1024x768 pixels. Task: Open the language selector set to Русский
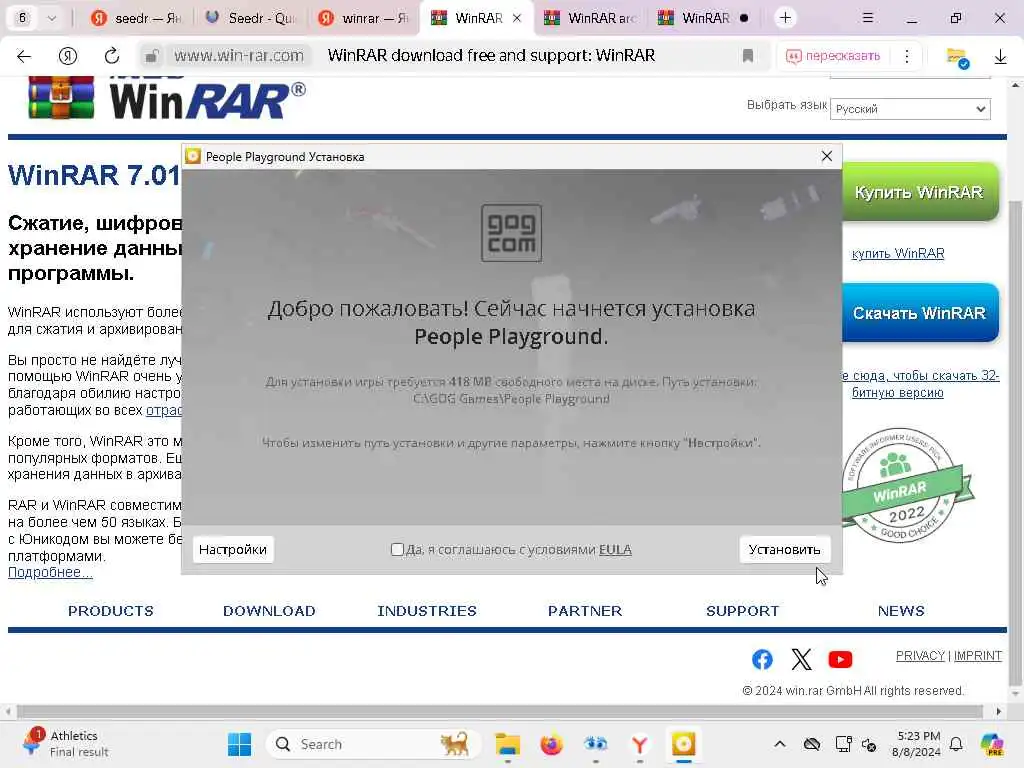pos(910,109)
